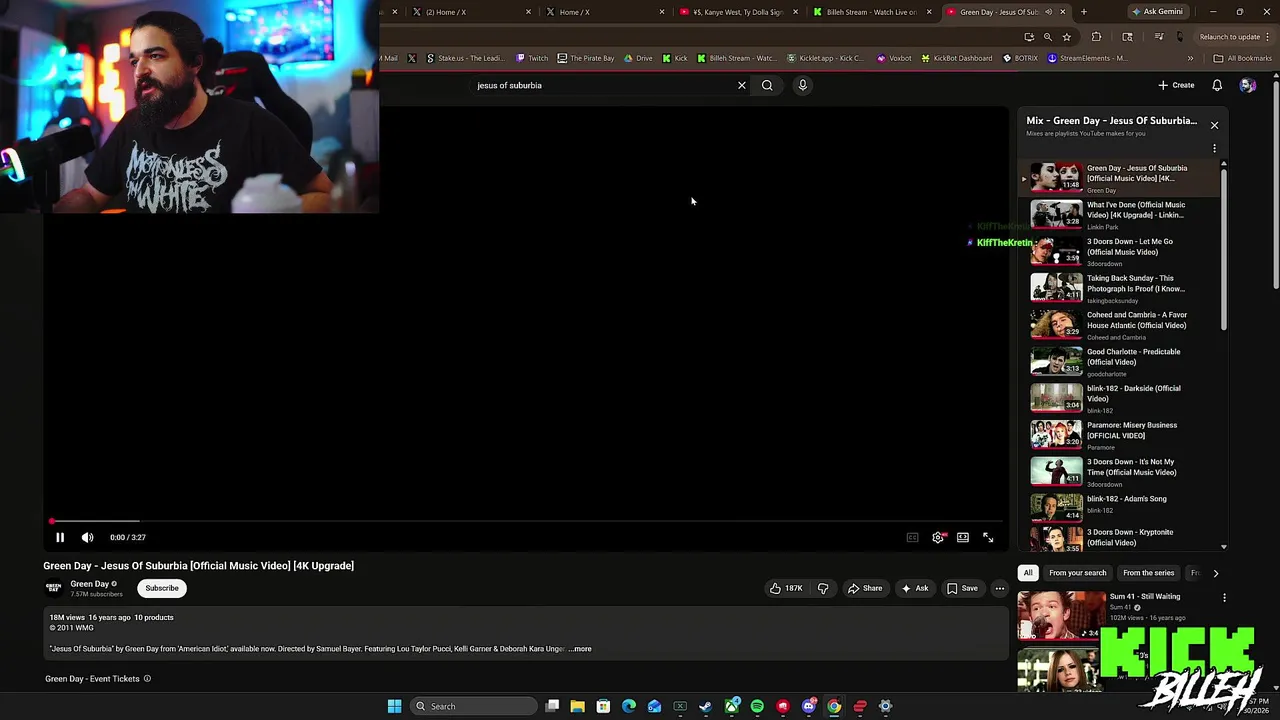
Task: Open the YouTube account avatar menu
Action: click(1247, 86)
